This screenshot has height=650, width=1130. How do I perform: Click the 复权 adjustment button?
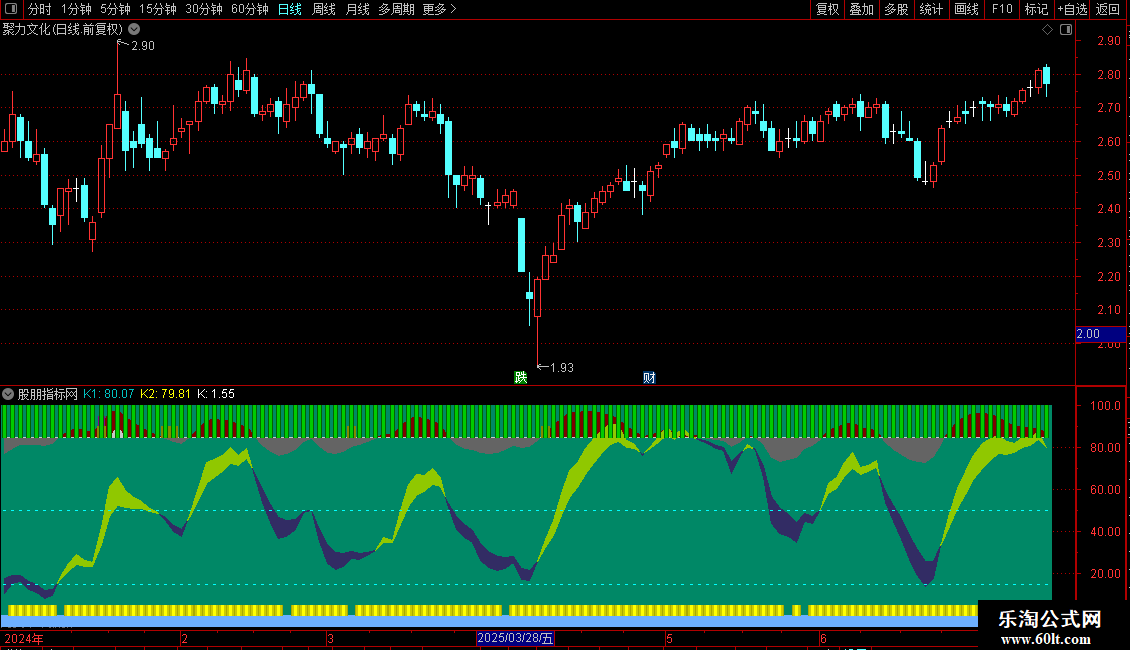coord(827,9)
